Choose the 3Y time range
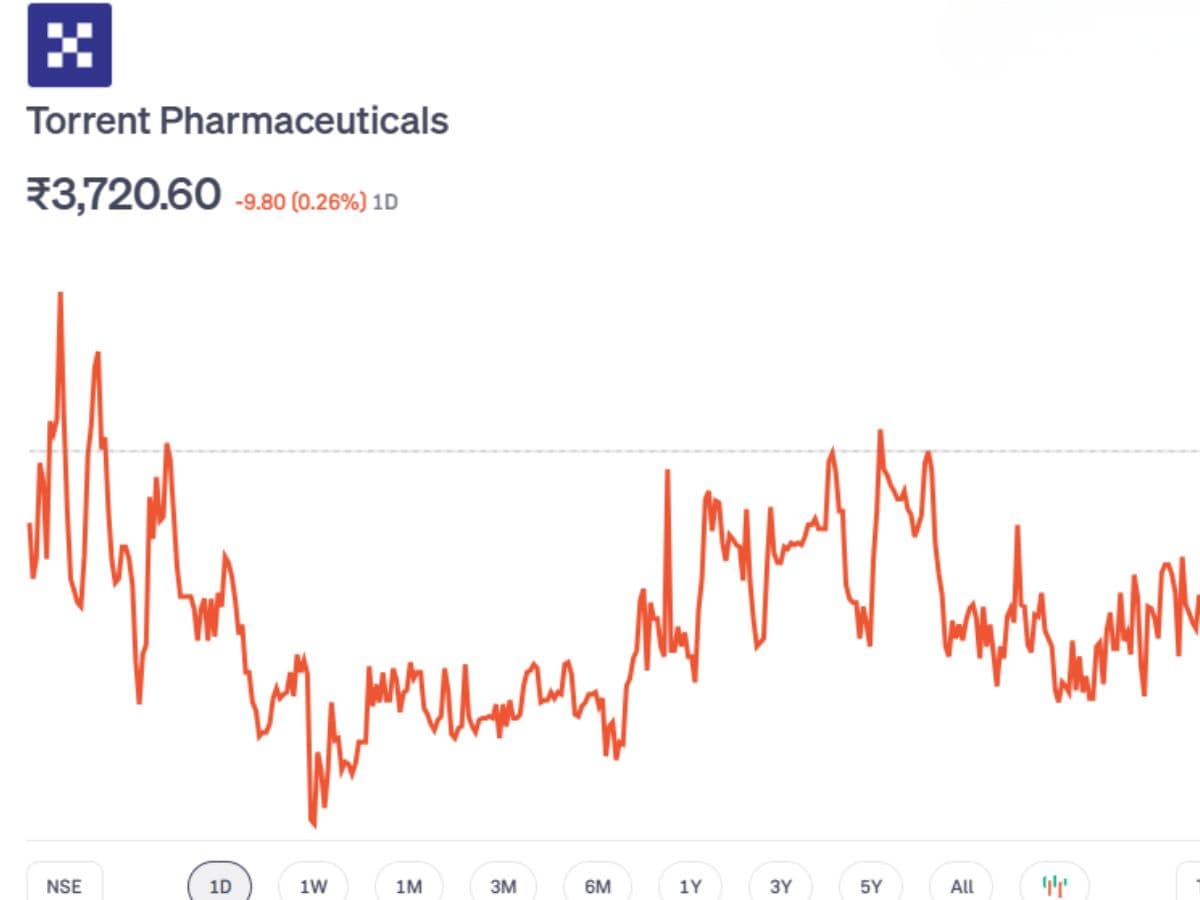 tap(781, 886)
